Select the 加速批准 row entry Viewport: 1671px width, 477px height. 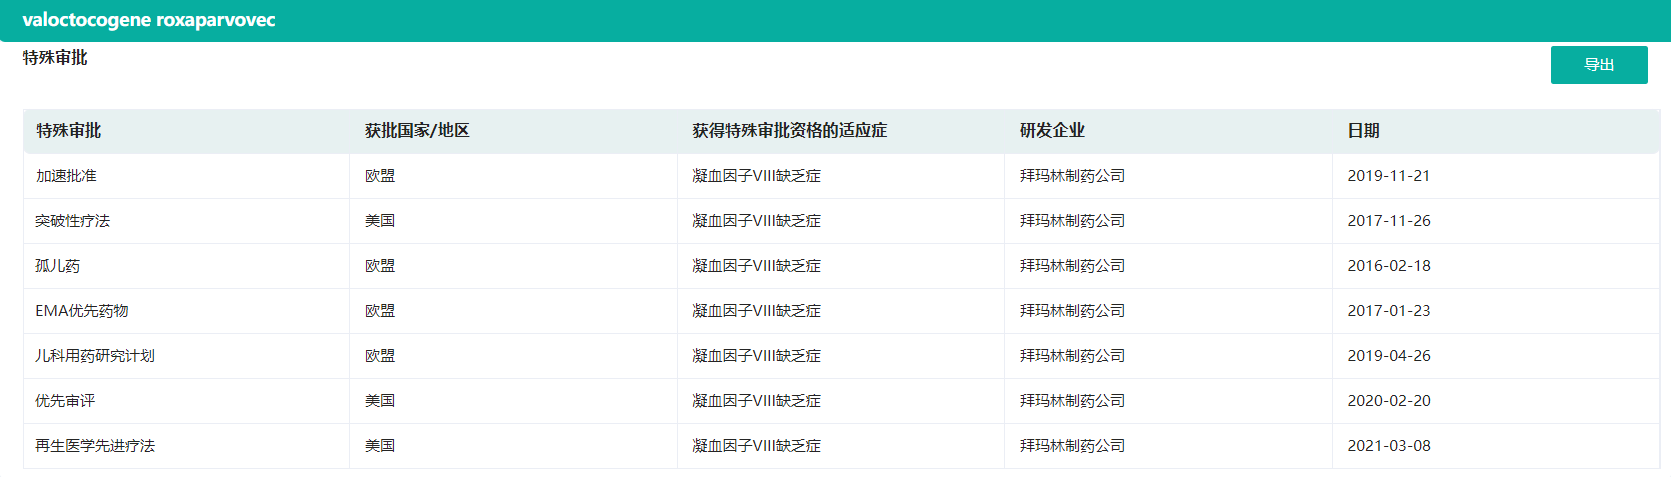pyautogui.click(x=66, y=176)
